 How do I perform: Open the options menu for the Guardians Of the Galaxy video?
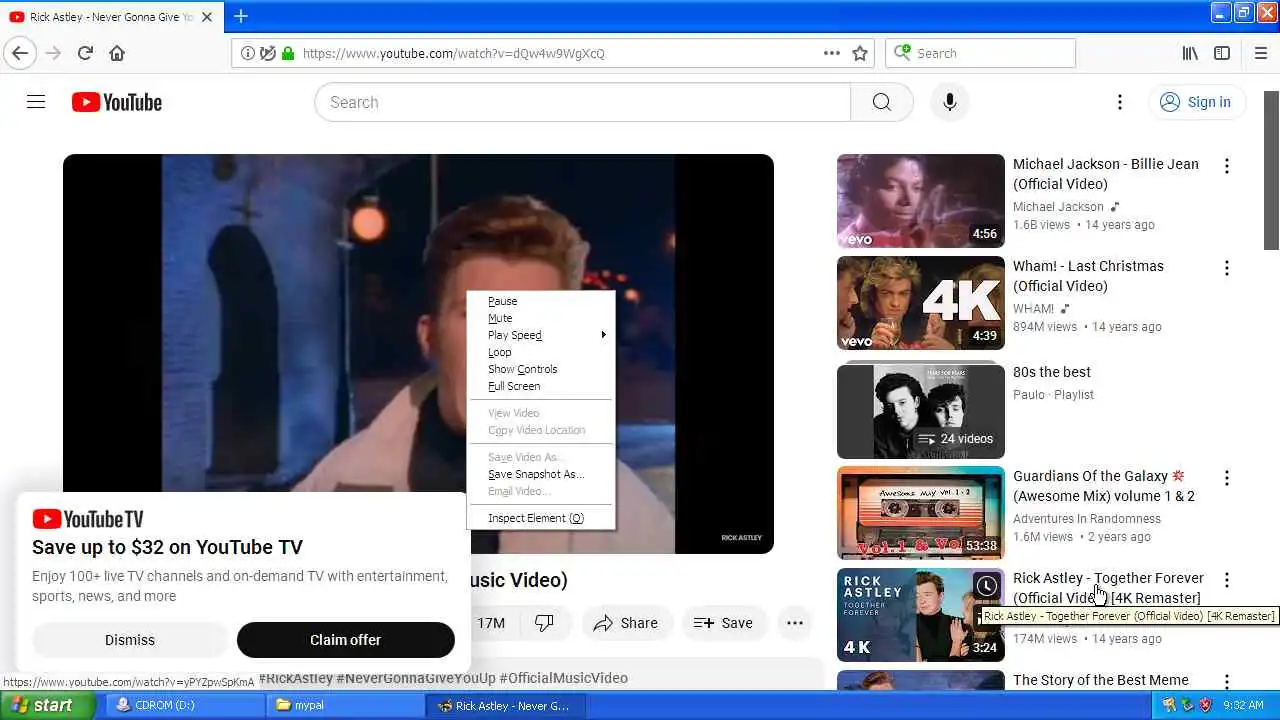(x=1227, y=478)
